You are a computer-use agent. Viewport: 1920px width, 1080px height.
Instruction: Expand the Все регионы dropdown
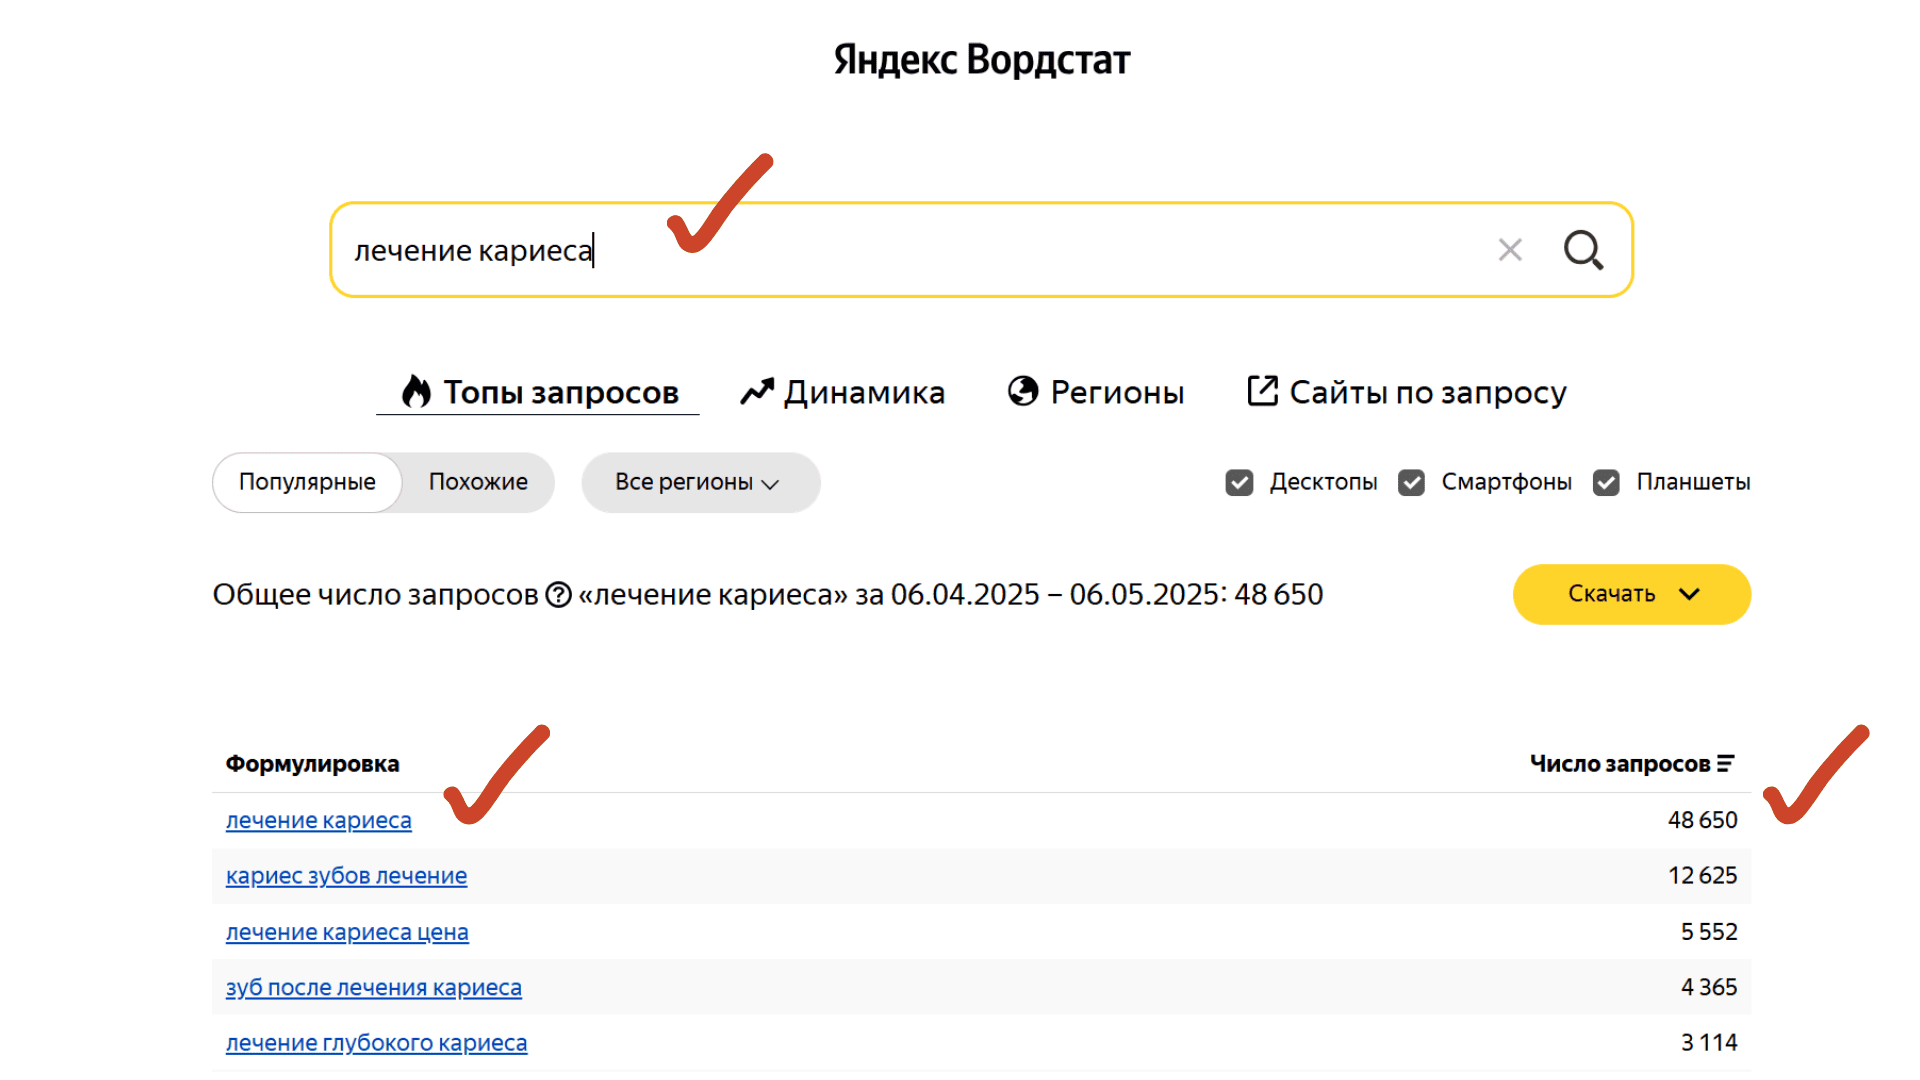tap(700, 482)
